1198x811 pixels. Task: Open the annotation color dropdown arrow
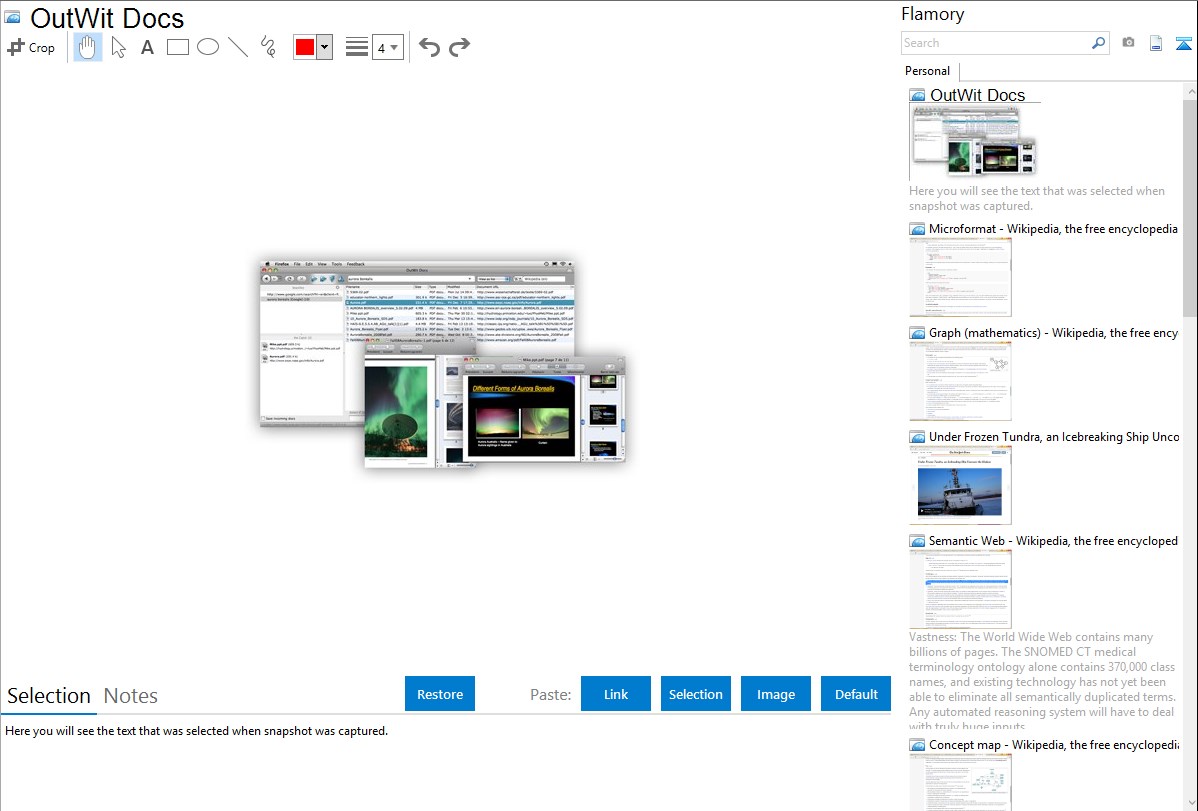pyautogui.click(x=325, y=47)
